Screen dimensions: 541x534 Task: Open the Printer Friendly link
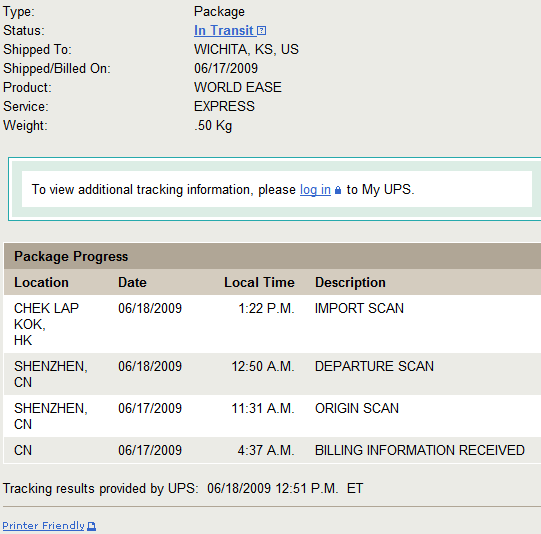pos(43,526)
